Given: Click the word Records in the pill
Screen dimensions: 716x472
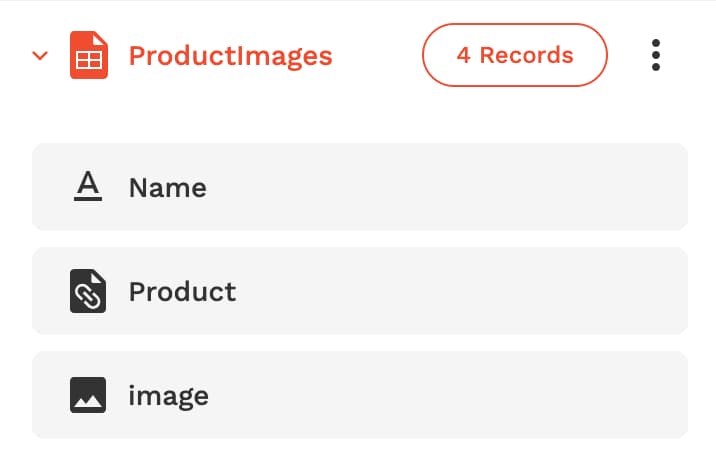Looking at the screenshot, I should coord(526,55).
